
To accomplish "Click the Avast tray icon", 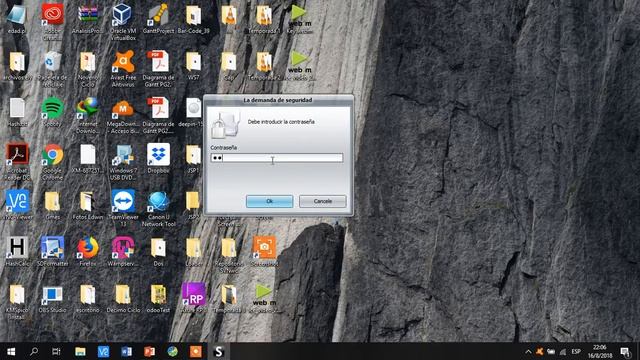I will point(540,351).
